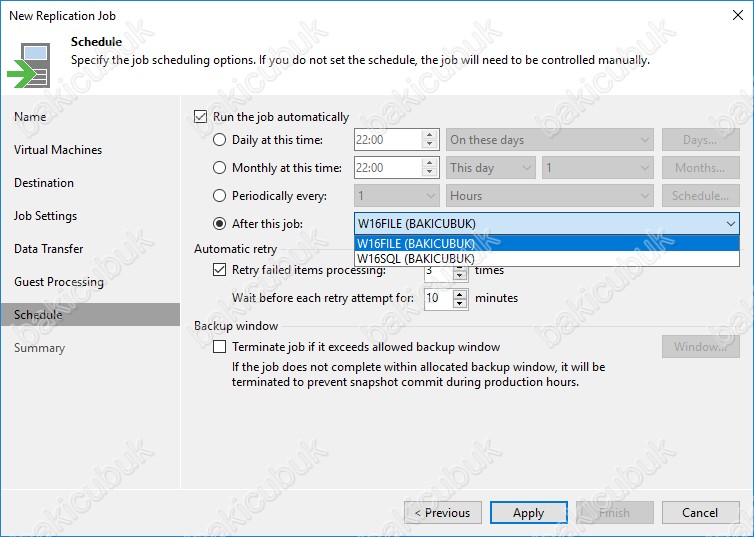This screenshot has height=537, width=754.
Task: Select Daily at this time radio button
Action: [219, 140]
